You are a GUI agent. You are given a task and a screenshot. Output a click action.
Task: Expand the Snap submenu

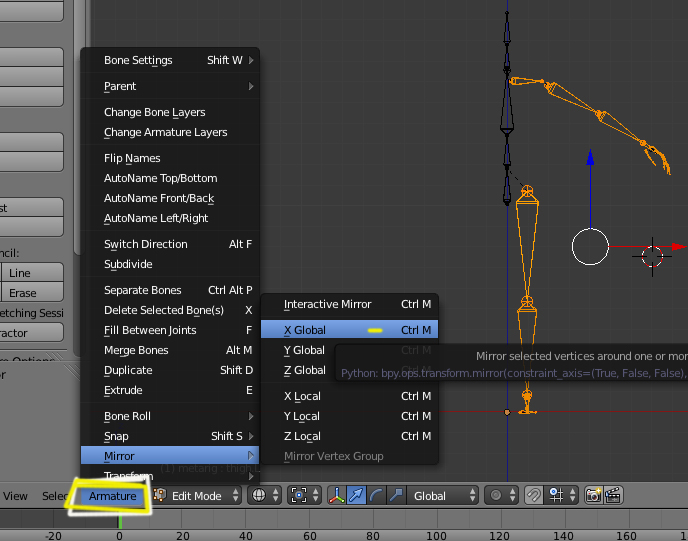click(170, 436)
